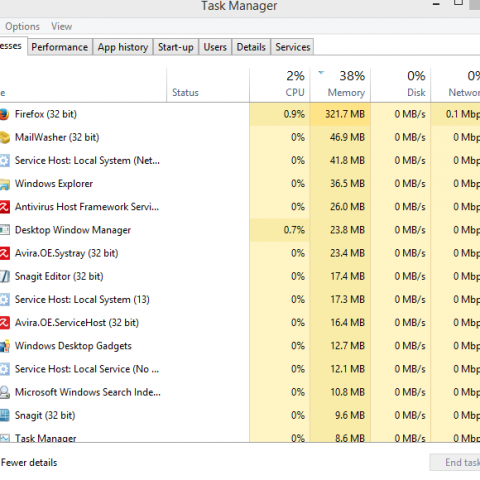Select Antivirus Host Framework Servi... row

pos(240,207)
